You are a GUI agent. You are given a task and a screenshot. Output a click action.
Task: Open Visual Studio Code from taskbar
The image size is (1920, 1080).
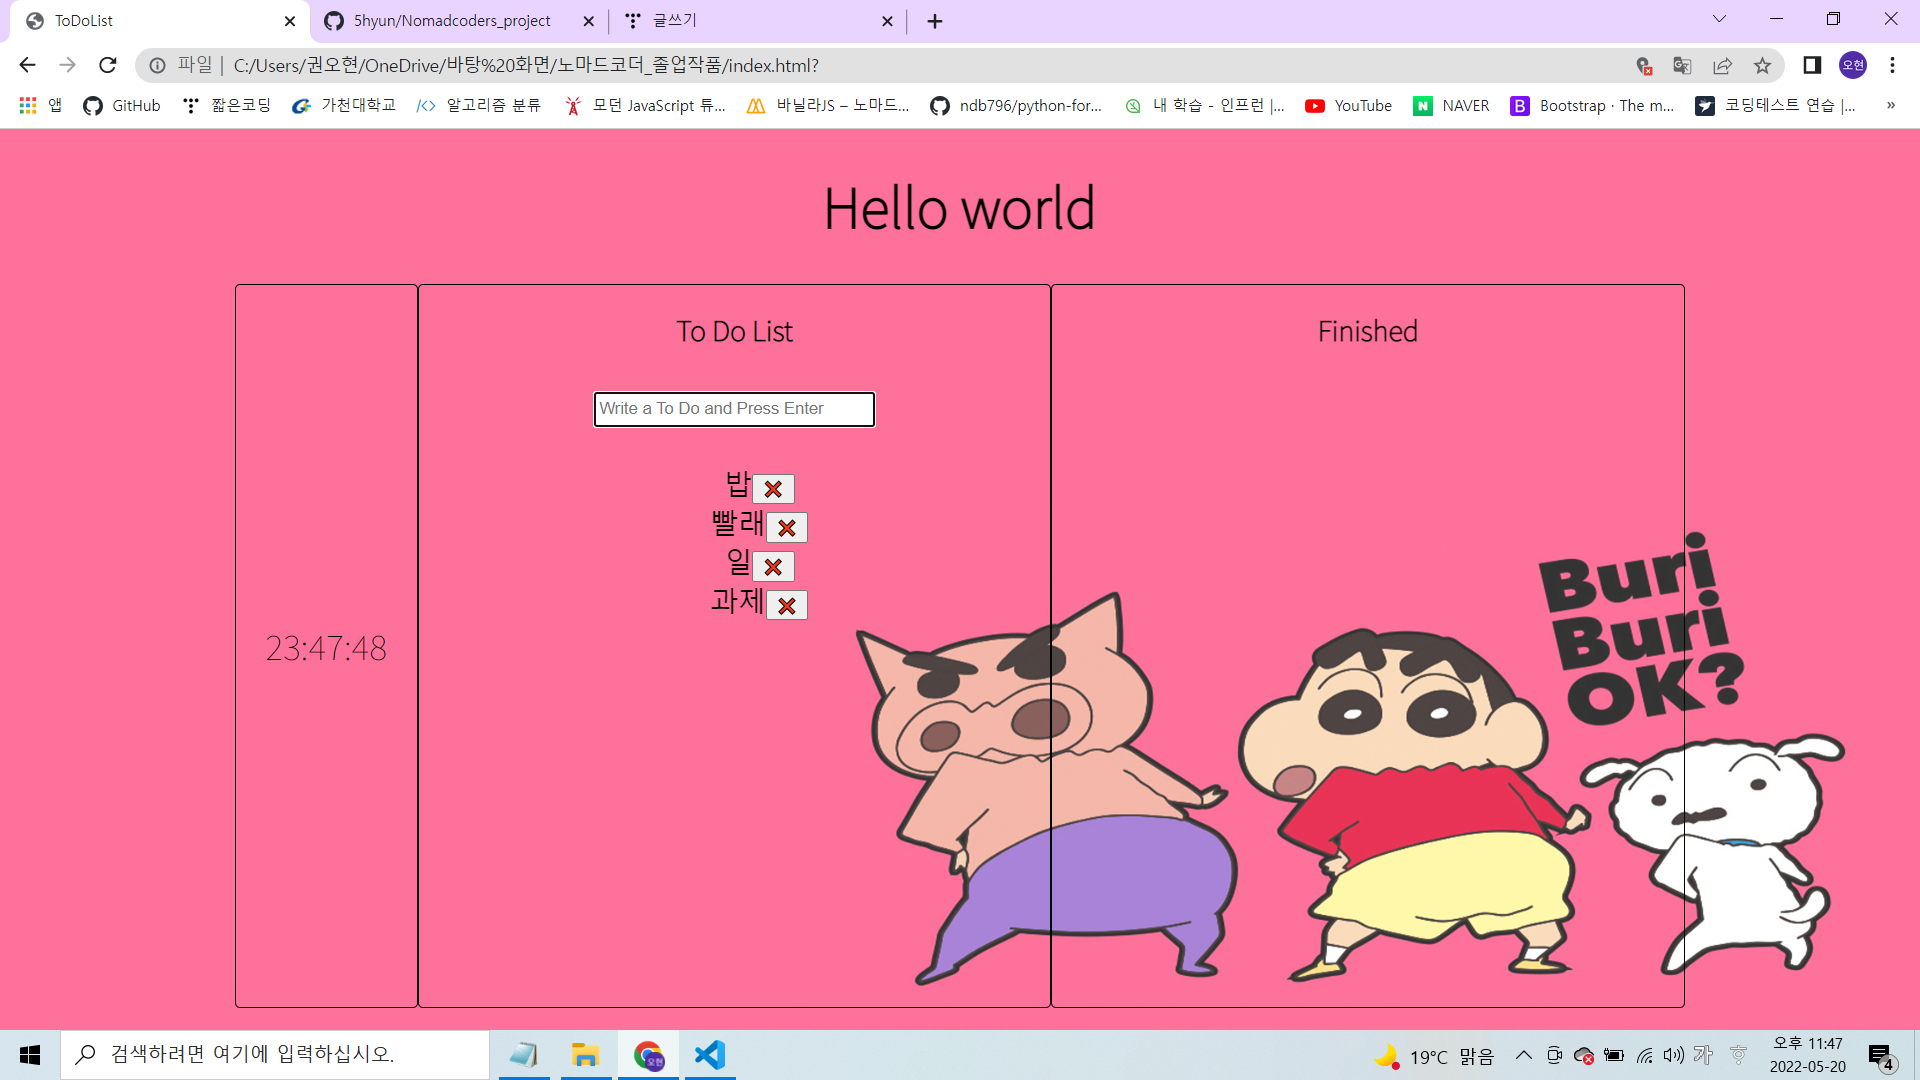tap(709, 1055)
